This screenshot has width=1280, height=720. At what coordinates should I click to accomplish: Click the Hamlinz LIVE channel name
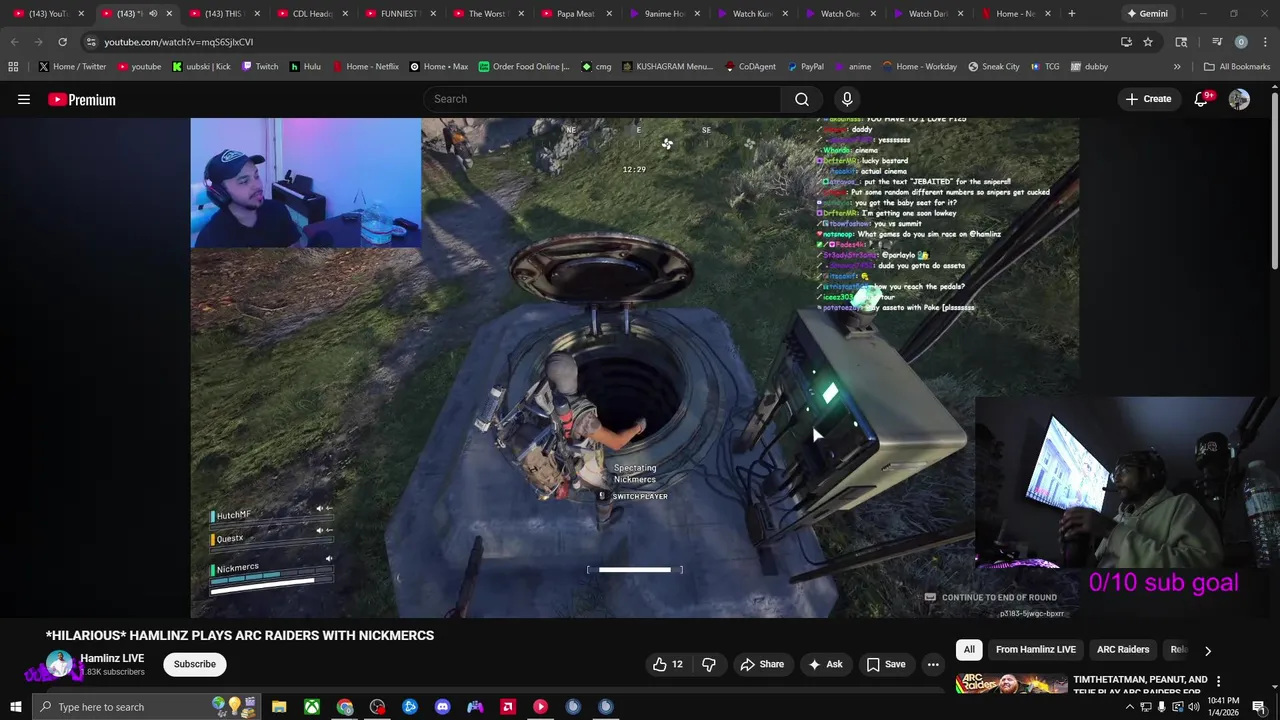point(112,658)
